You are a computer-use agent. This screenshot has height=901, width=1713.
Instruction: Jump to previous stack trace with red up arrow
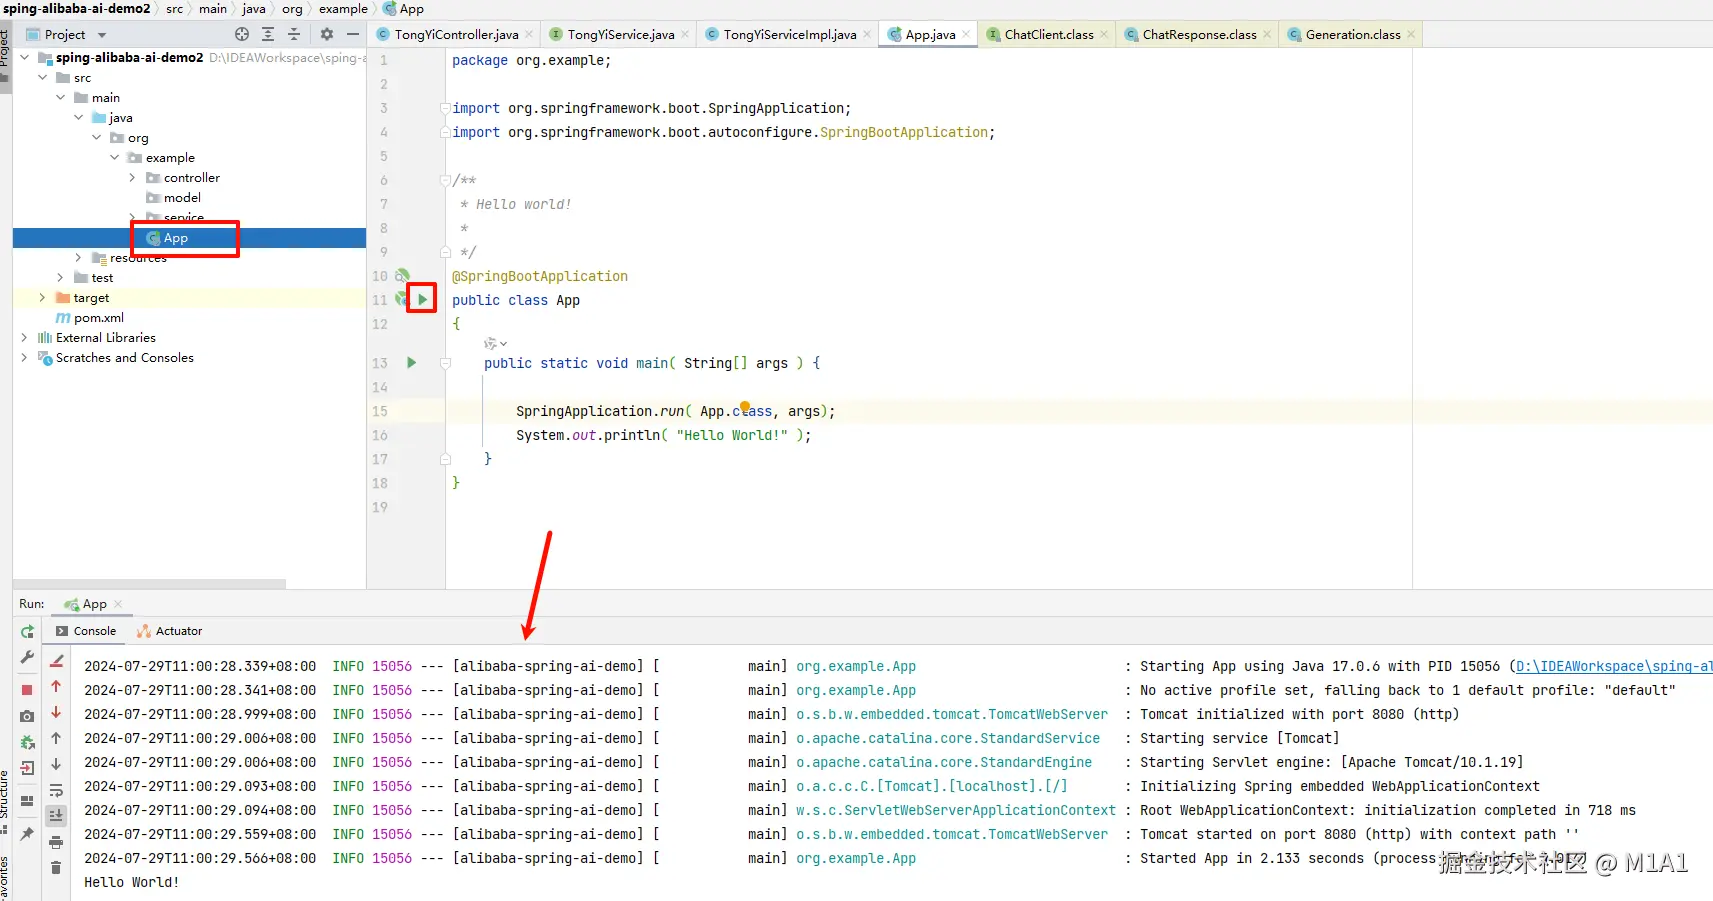point(56,687)
